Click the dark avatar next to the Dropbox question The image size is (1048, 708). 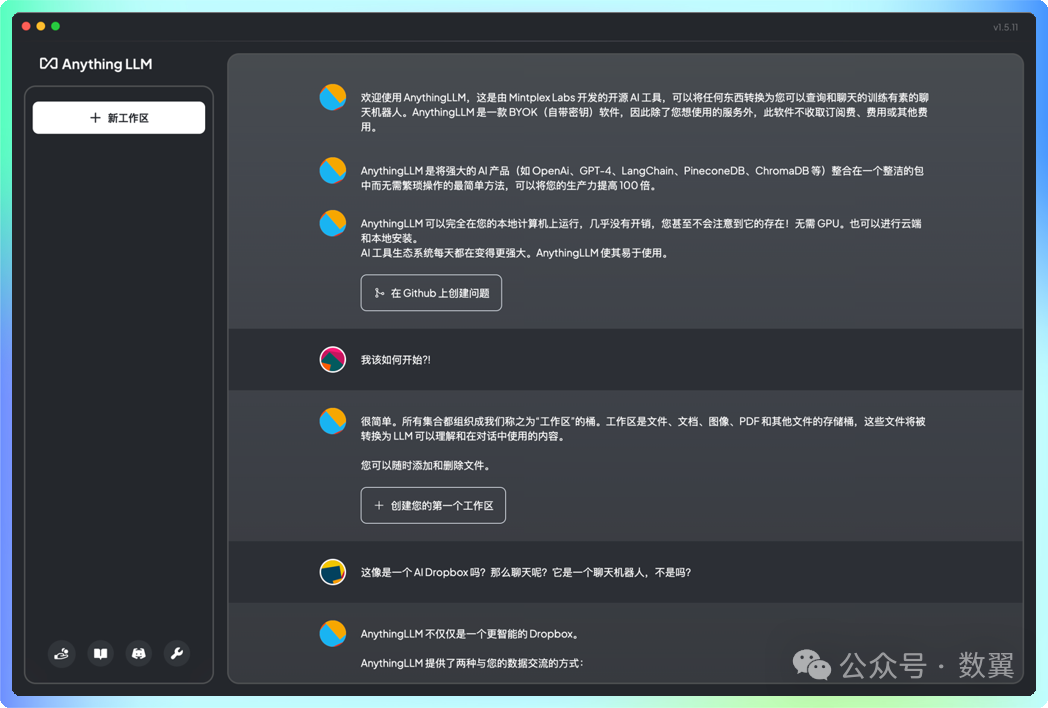[x=332, y=571]
